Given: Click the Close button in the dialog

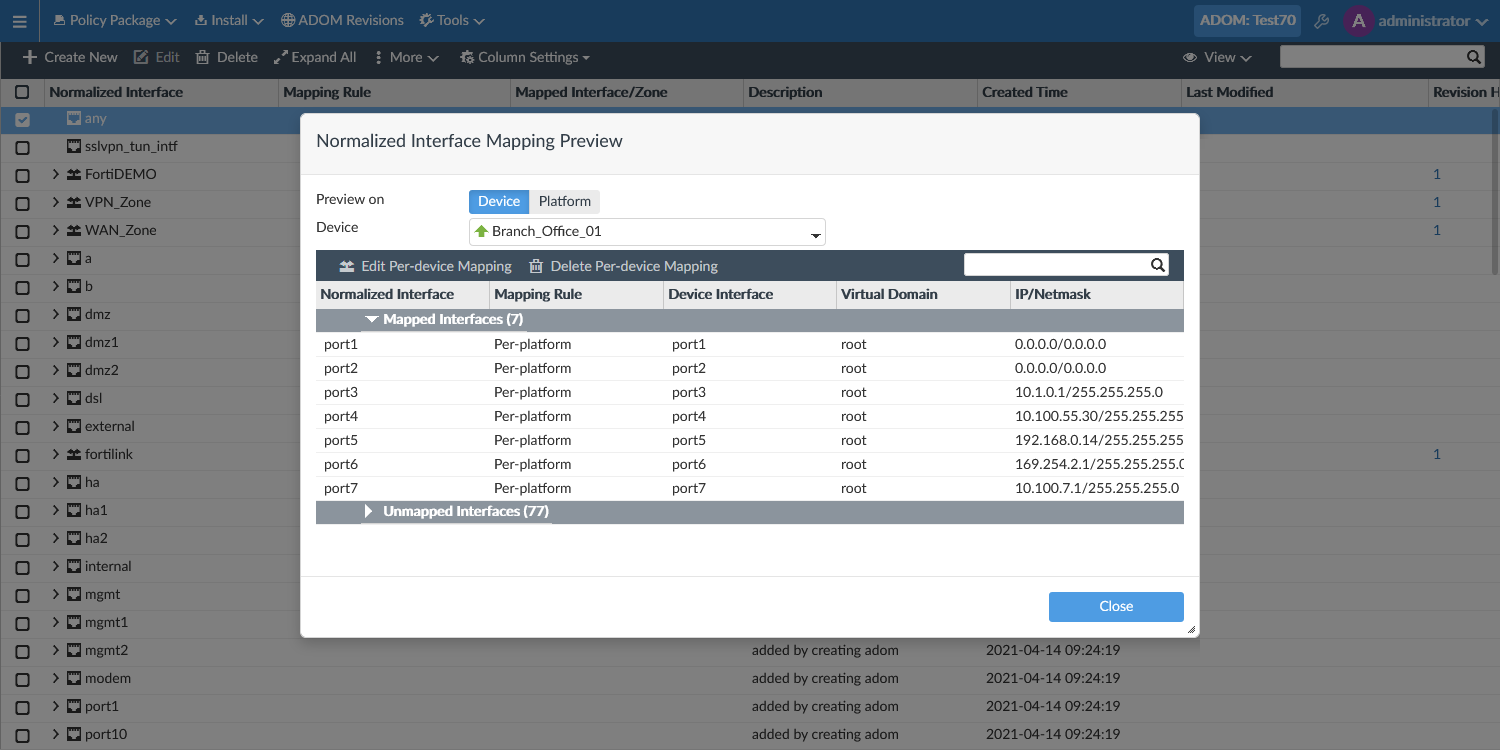Looking at the screenshot, I should tap(1116, 606).
